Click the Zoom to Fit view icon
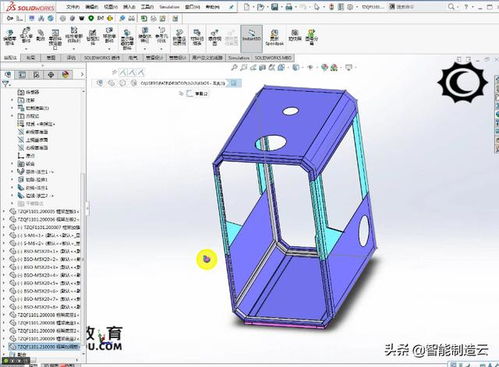Image resolution: width=499 pixels, height=367 pixels. tap(234, 68)
